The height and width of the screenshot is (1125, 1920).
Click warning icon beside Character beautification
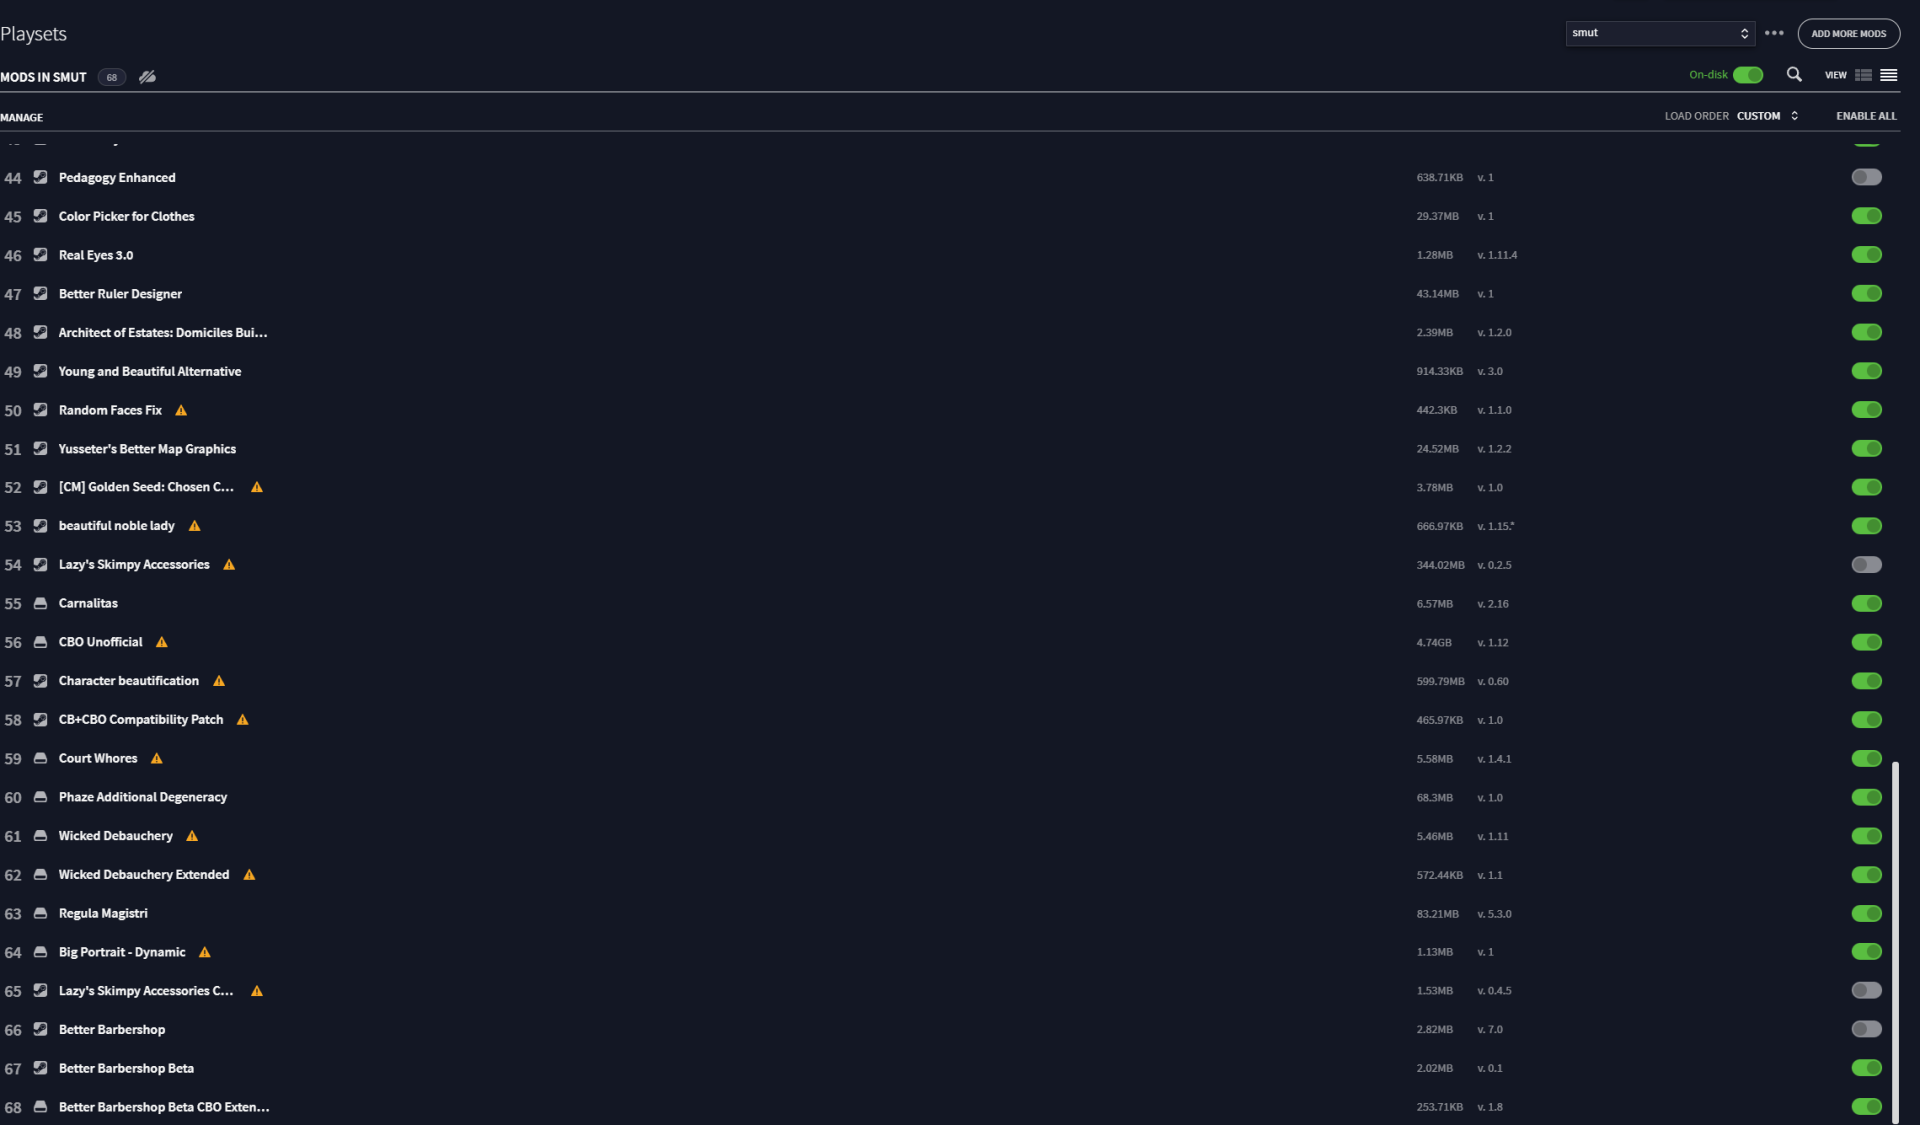tap(219, 681)
